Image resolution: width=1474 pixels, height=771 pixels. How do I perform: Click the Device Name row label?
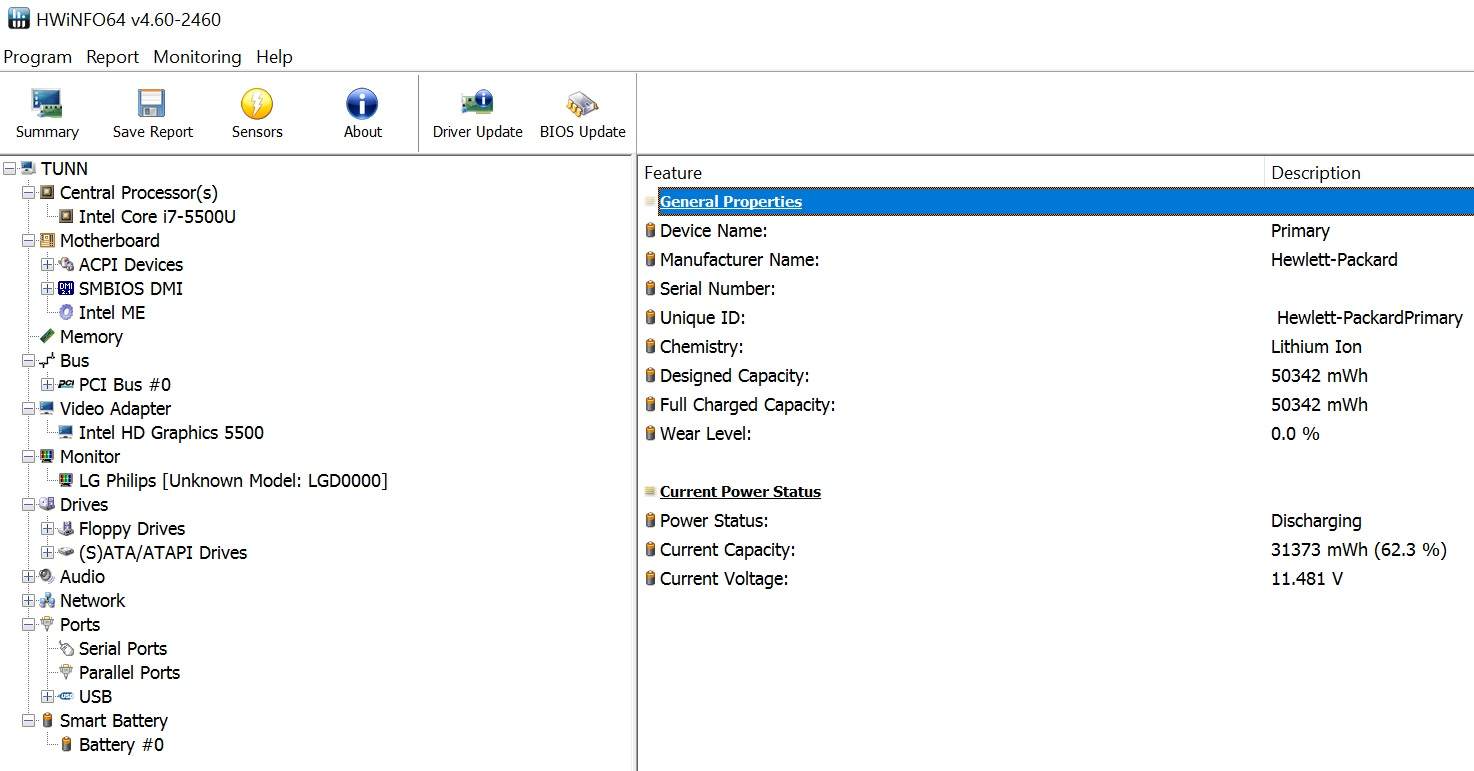pos(713,231)
